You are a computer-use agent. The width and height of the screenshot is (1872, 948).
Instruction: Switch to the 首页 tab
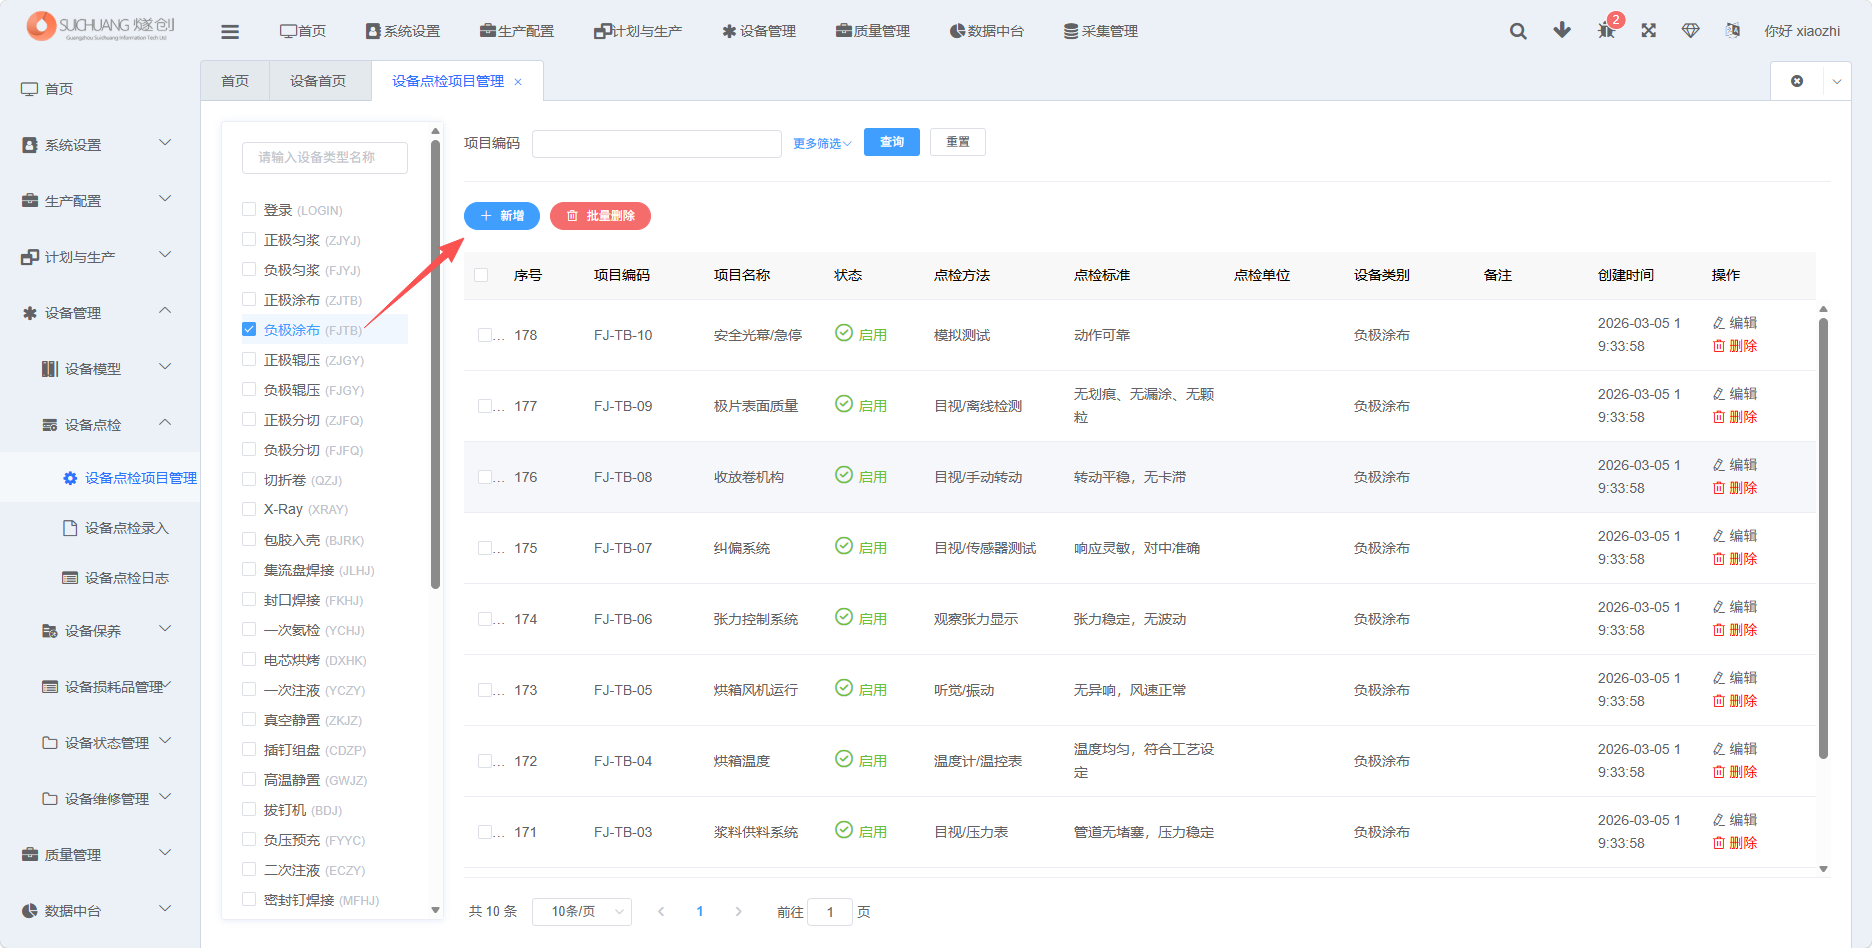tap(235, 81)
